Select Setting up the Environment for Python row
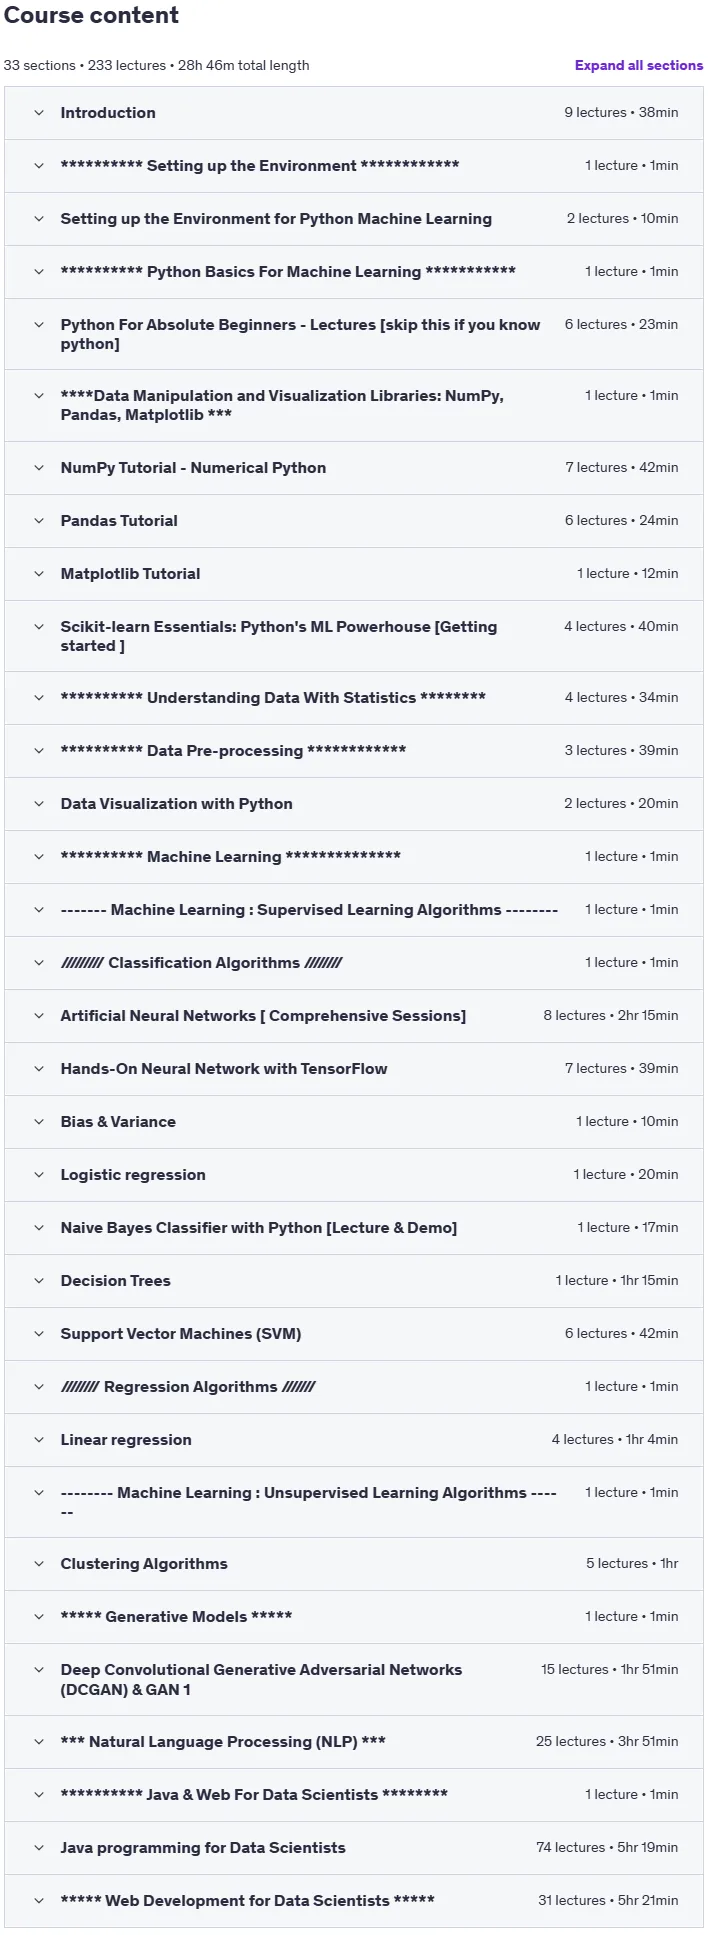 coord(354,219)
